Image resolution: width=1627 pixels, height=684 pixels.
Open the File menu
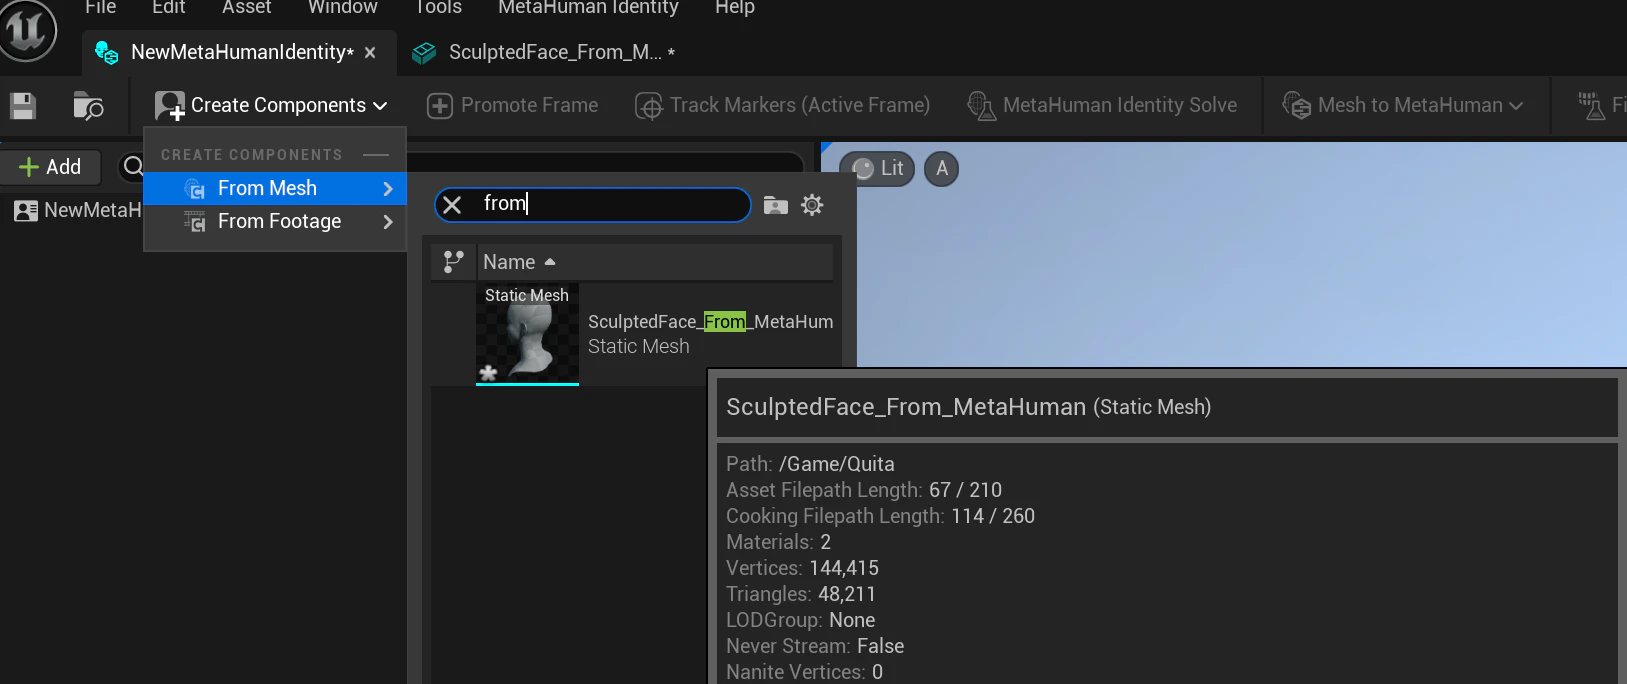100,8
